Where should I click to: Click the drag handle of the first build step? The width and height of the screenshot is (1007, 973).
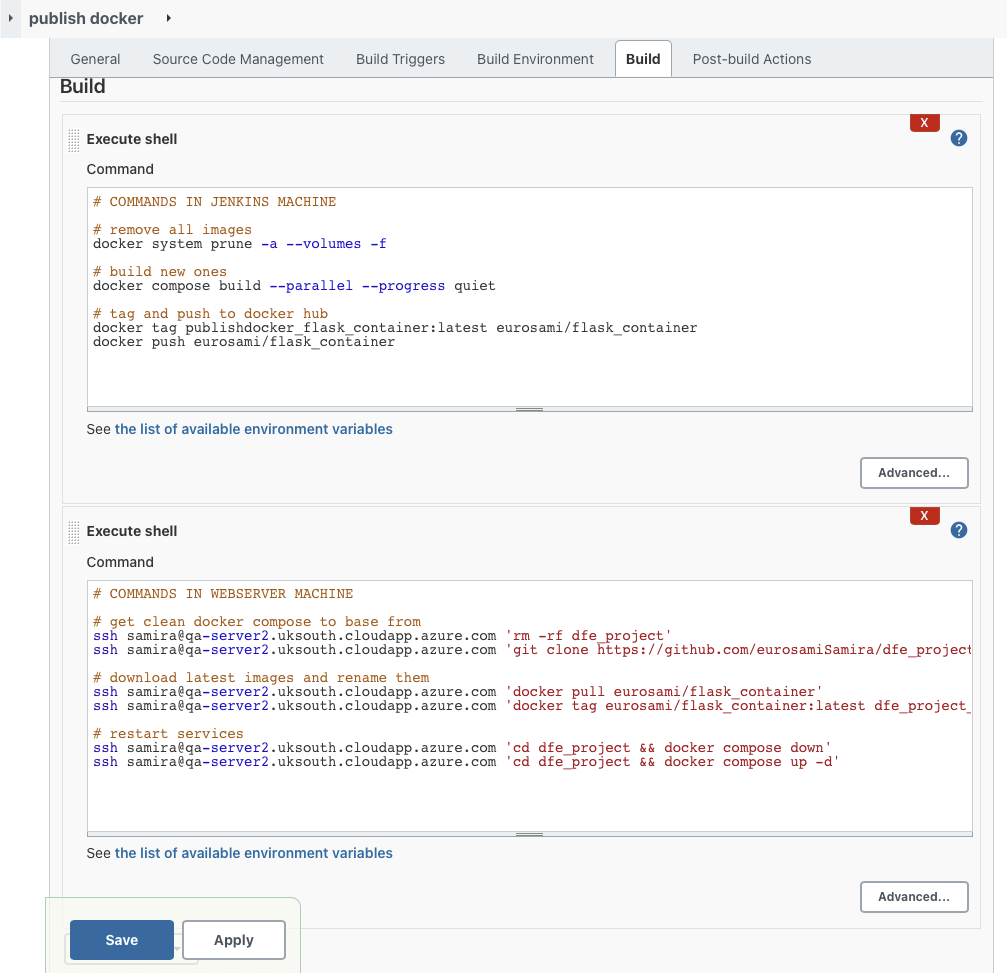coord(72,140)
